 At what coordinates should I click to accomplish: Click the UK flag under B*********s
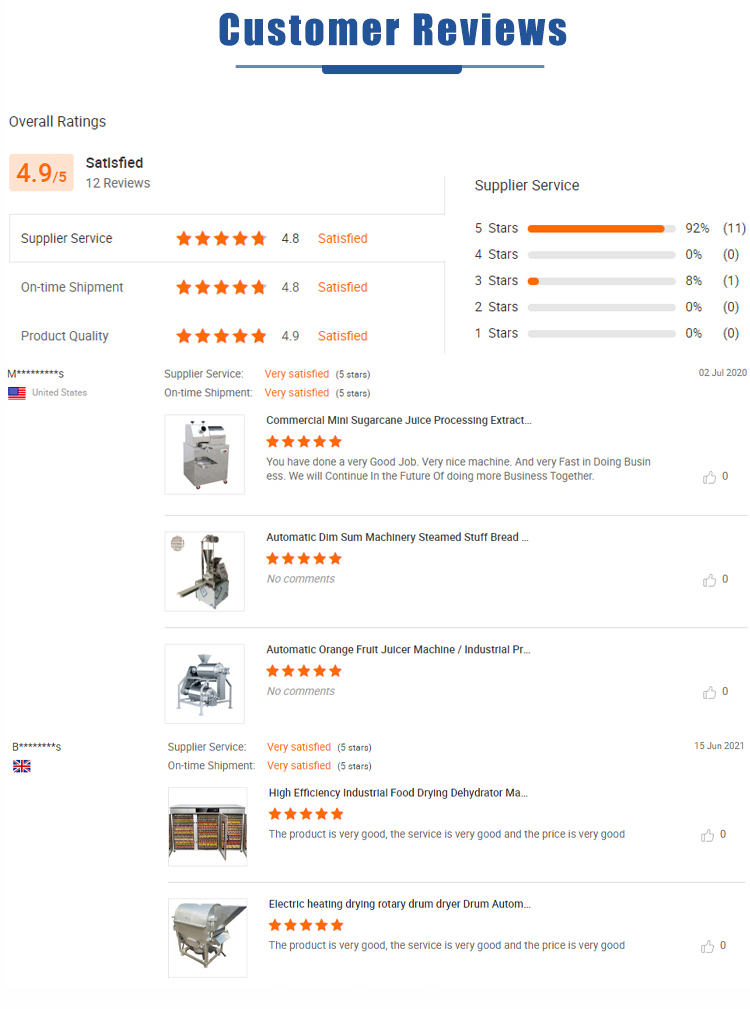click(22, 766)
